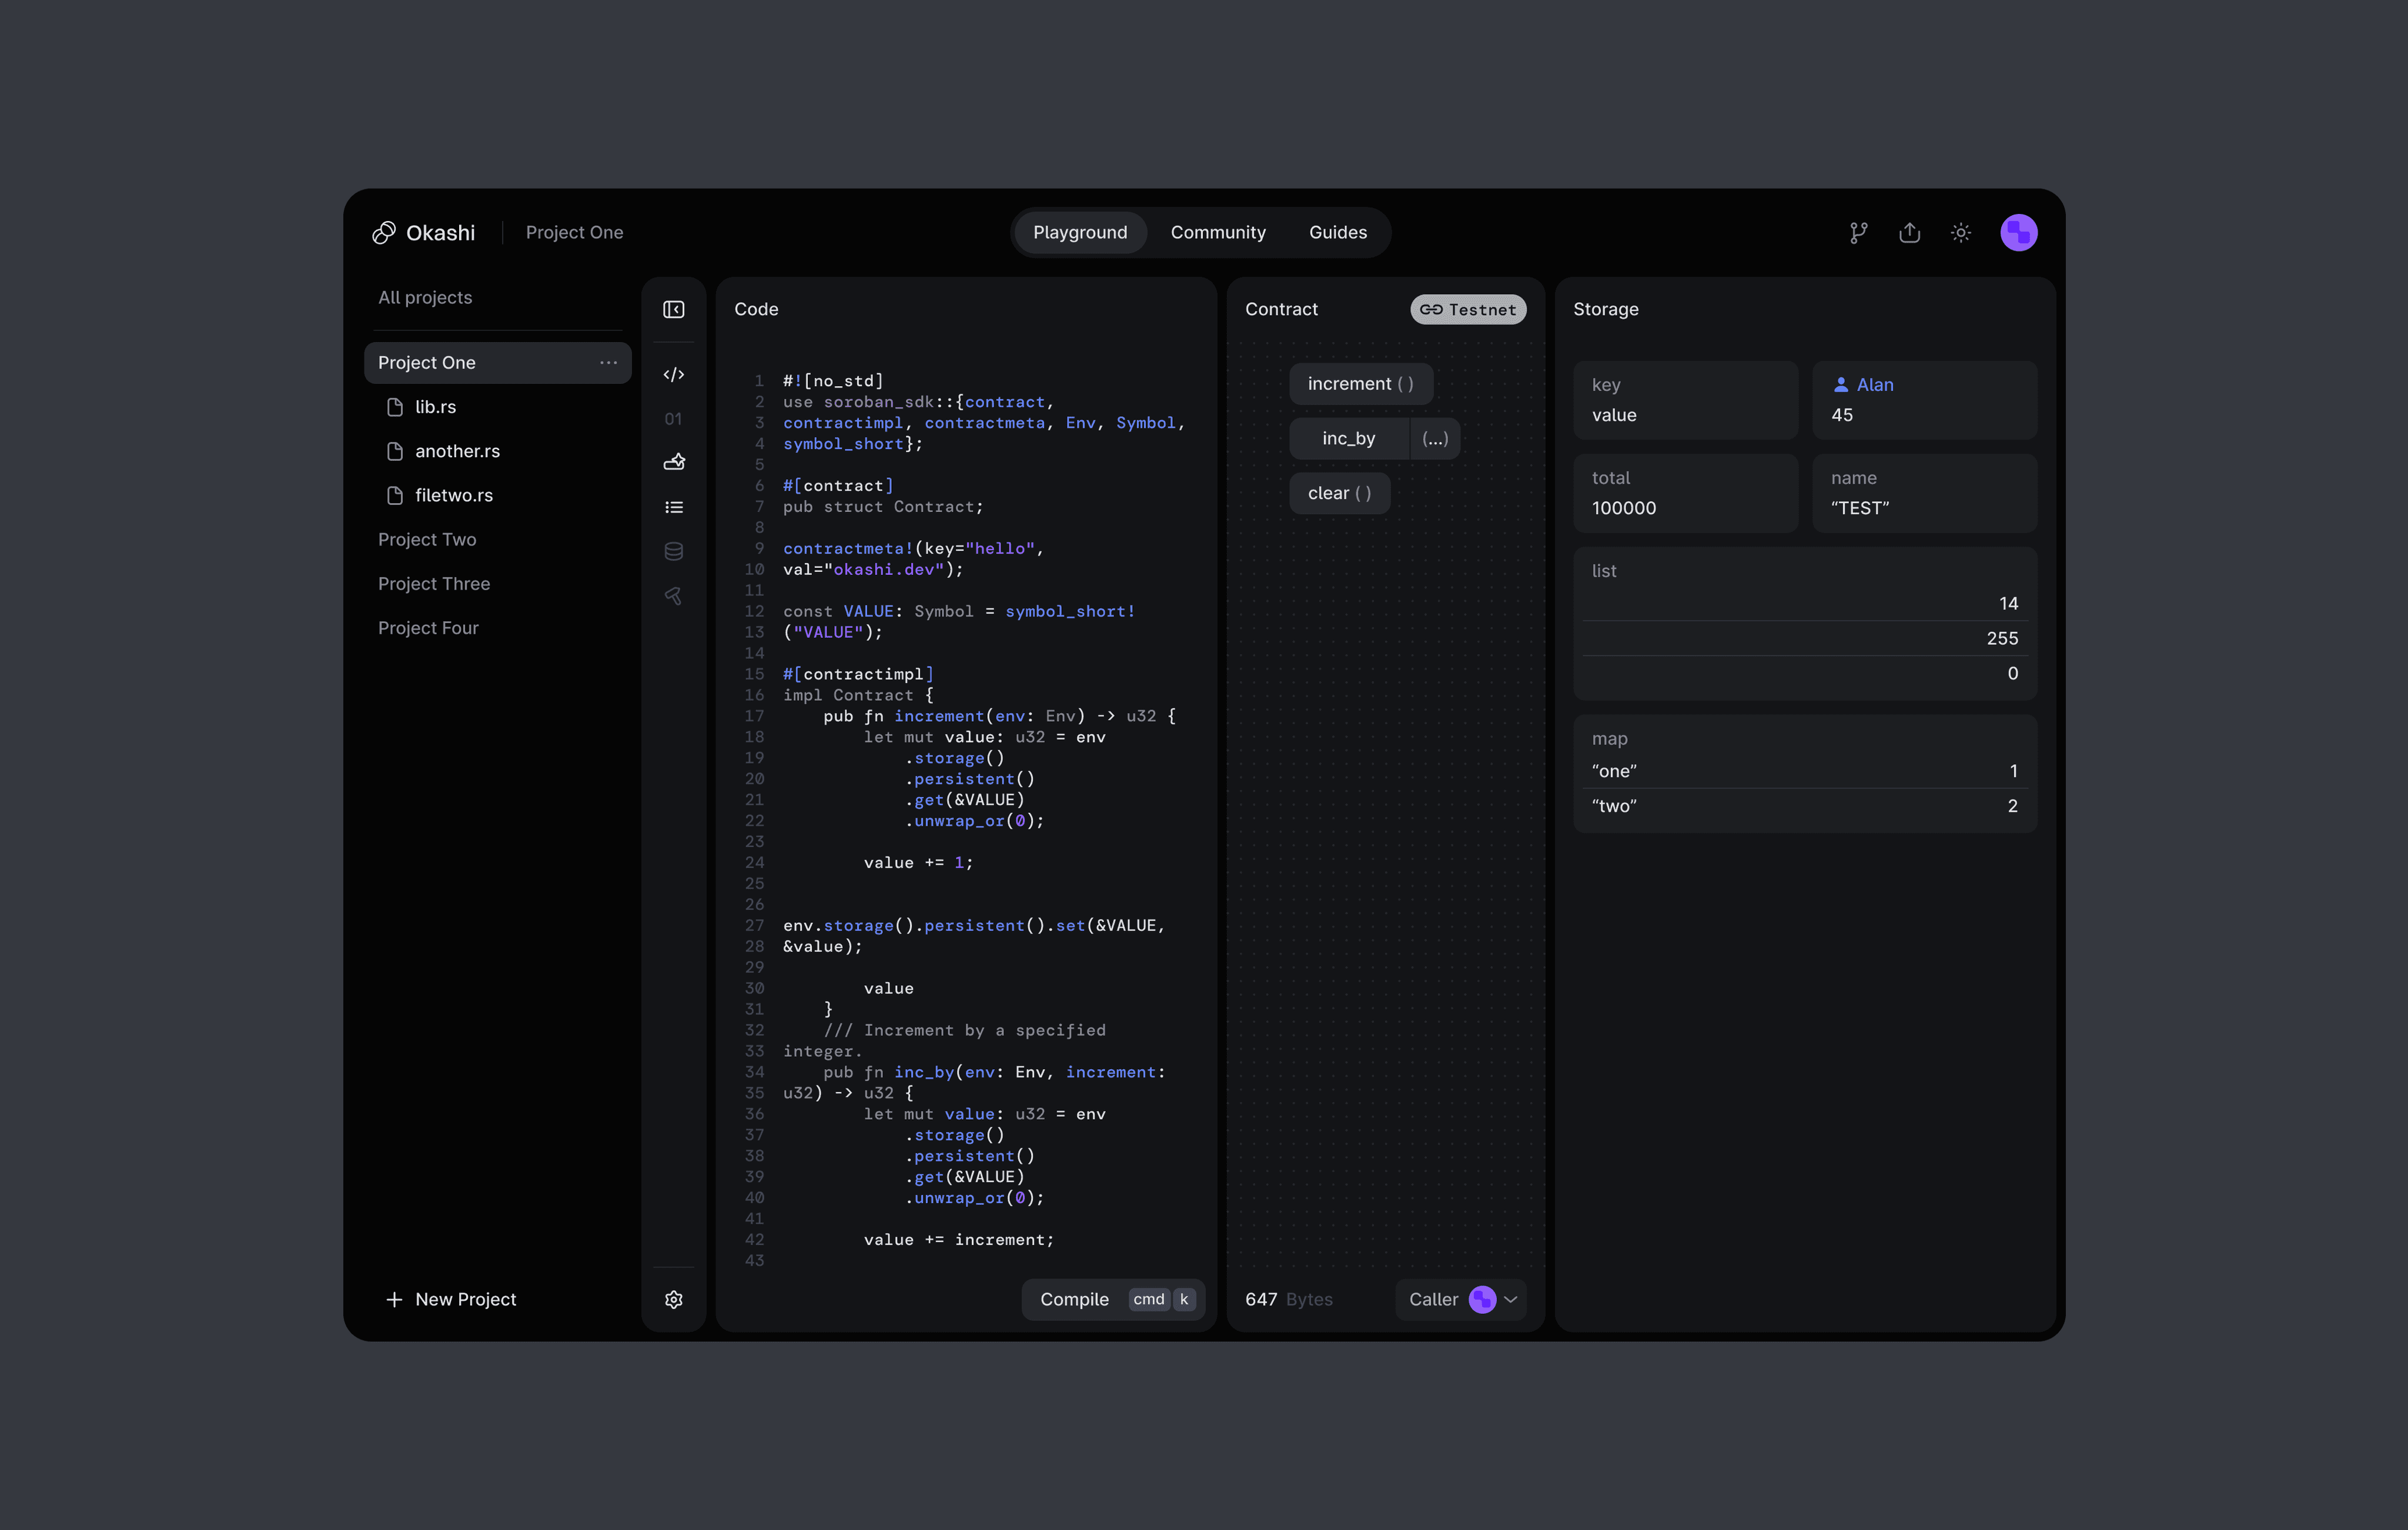The image size is (2408, 1530).
Task: Open the database storage icon
Action: 673,551
